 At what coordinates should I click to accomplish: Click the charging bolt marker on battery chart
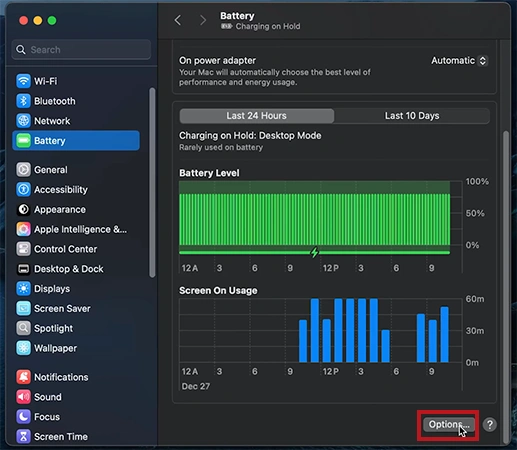(x=314, y=252)
